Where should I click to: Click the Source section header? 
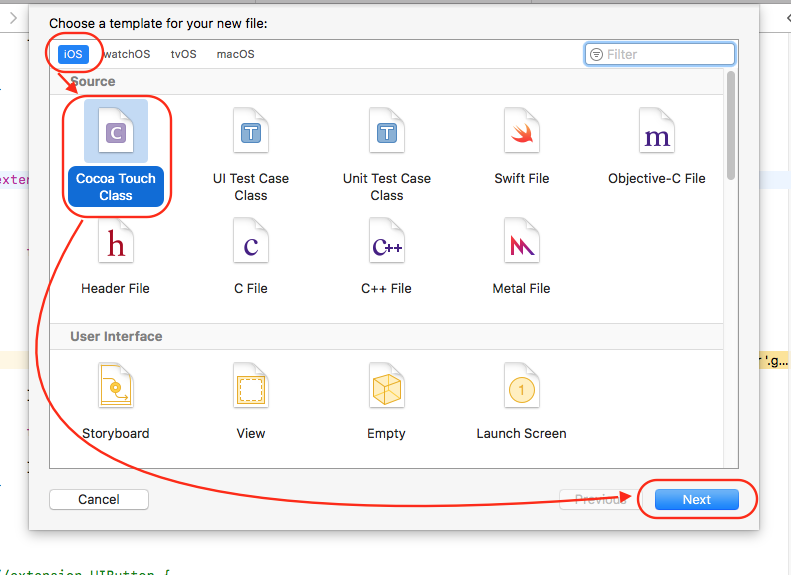[386, 81]
